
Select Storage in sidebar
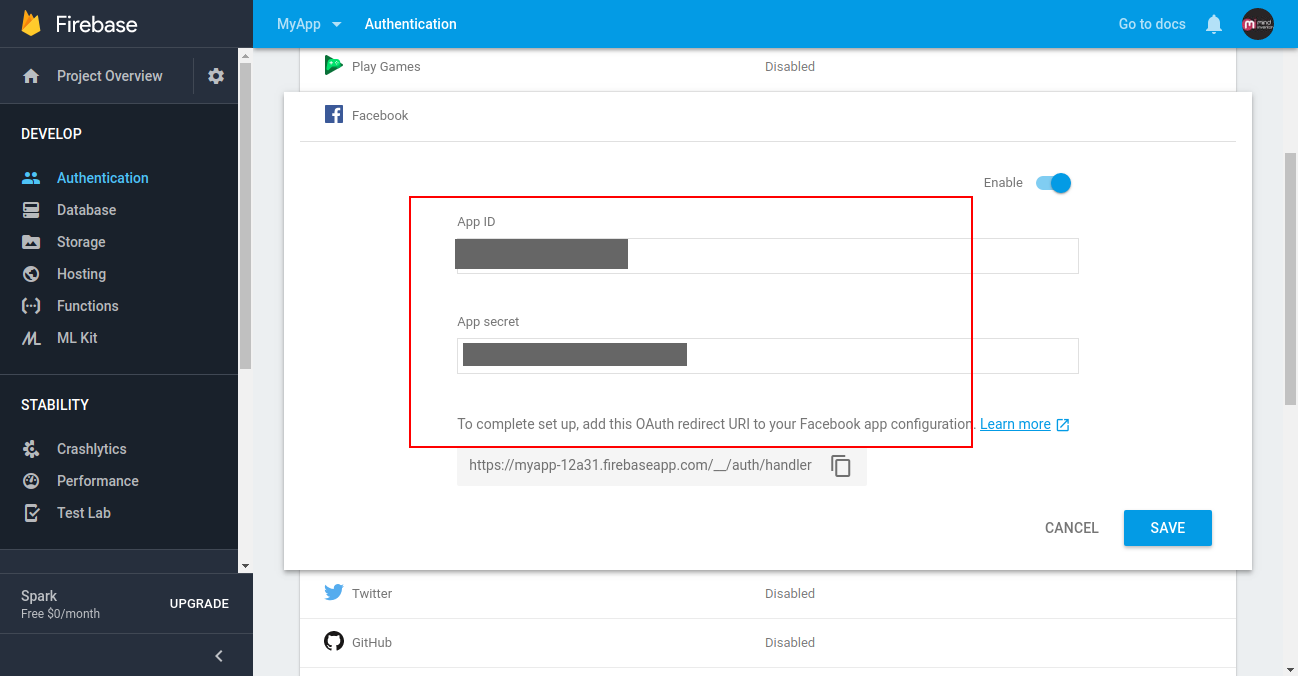[81, 242]
